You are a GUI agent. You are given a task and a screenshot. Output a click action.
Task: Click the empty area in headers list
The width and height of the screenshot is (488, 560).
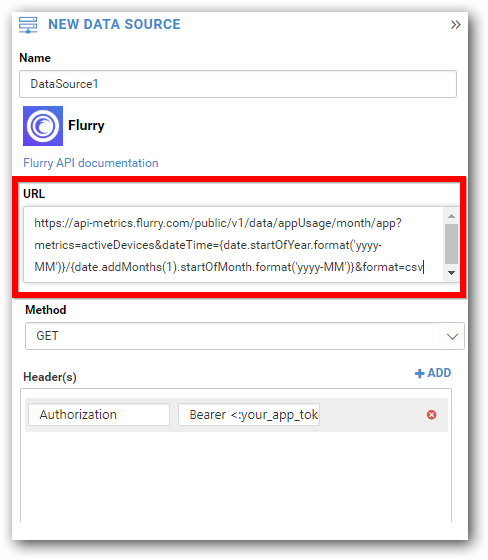click(x=236, y=477)
